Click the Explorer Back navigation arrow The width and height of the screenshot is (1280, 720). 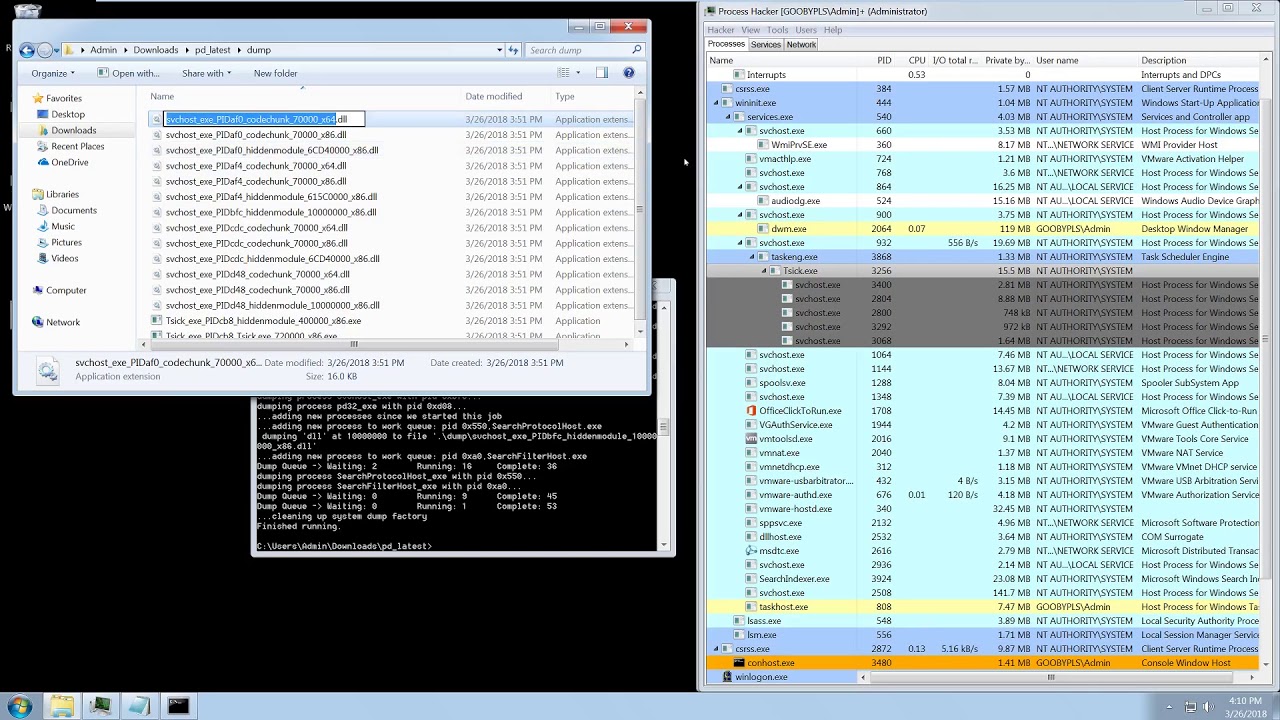pyautogui.click(x=27, y=50)
